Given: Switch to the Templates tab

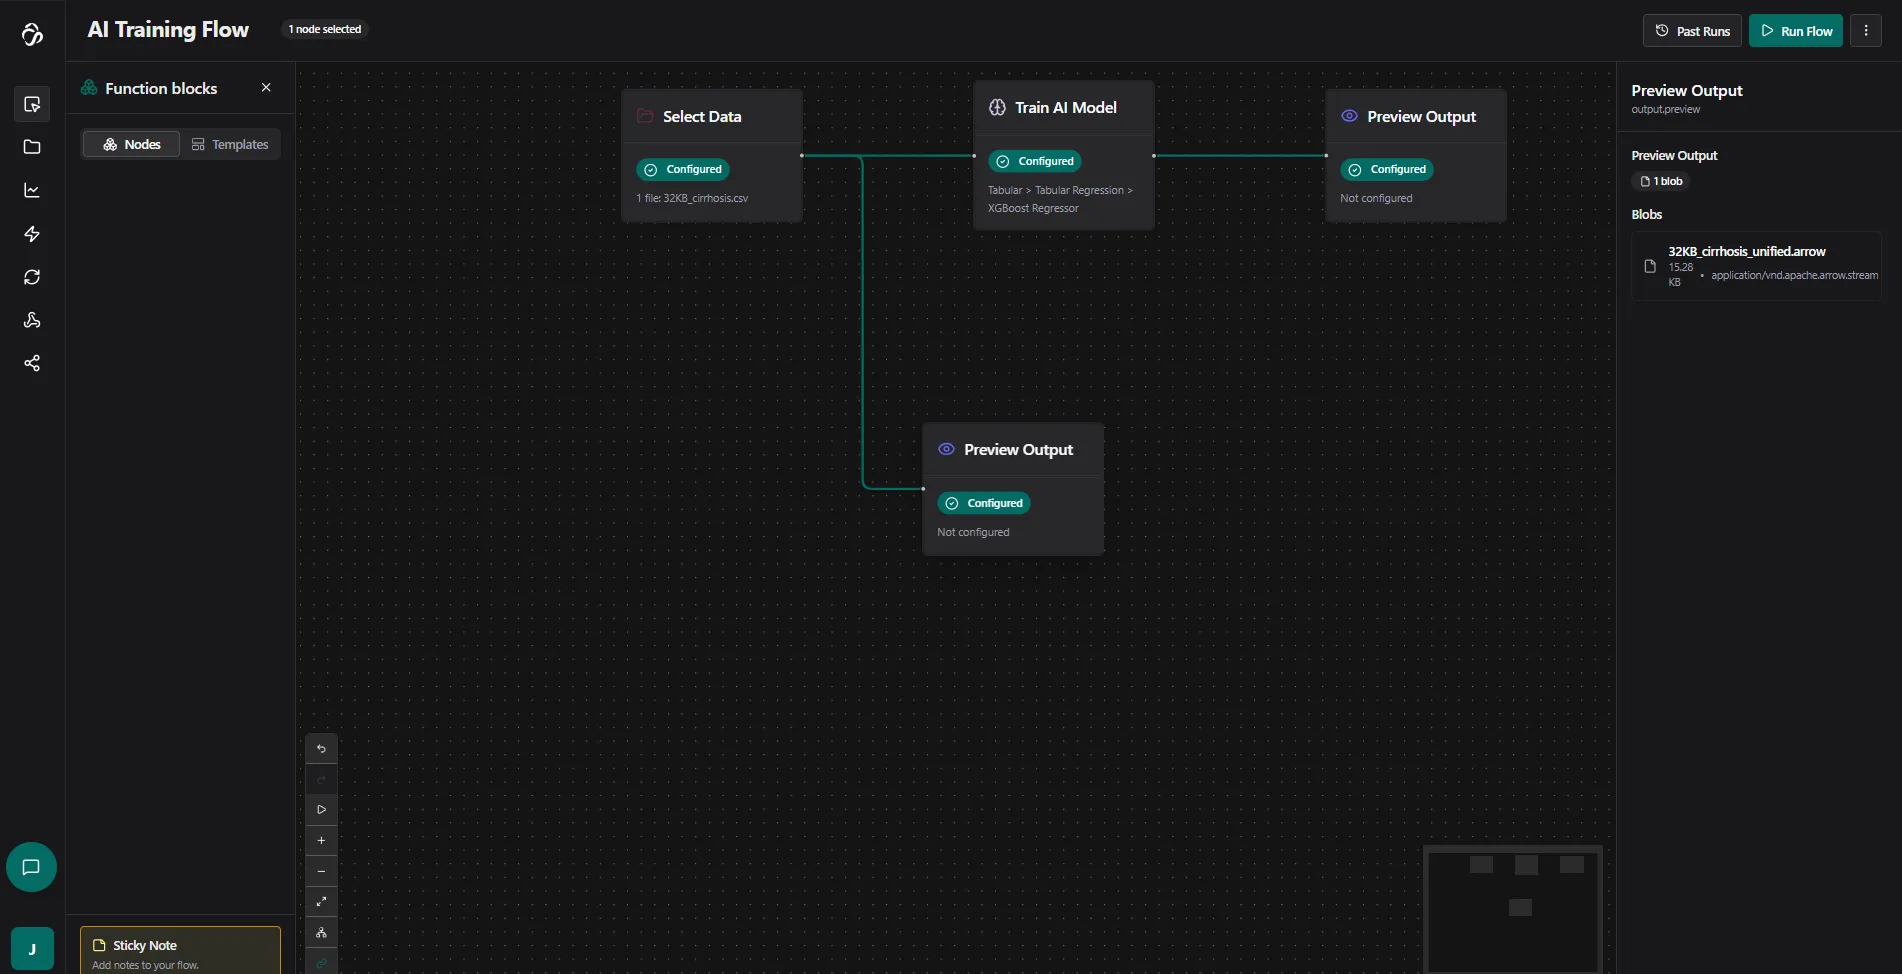Looking at the screenshot, I should coord(230,144).
